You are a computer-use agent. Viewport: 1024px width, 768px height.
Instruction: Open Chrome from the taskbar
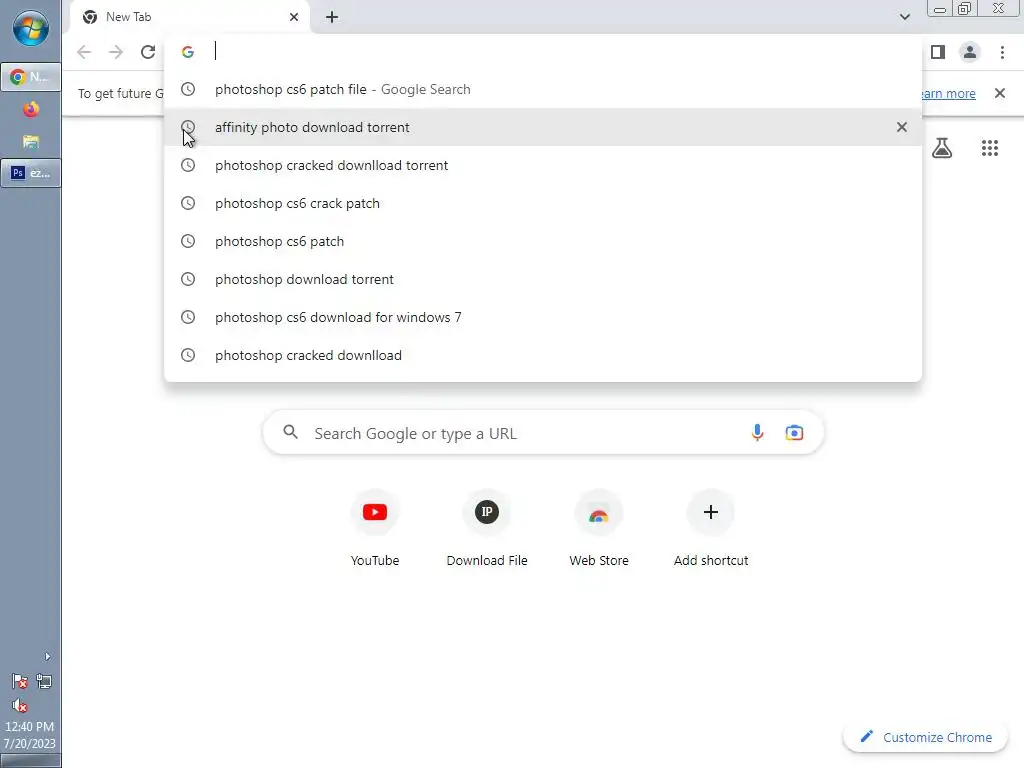[31, 77]
